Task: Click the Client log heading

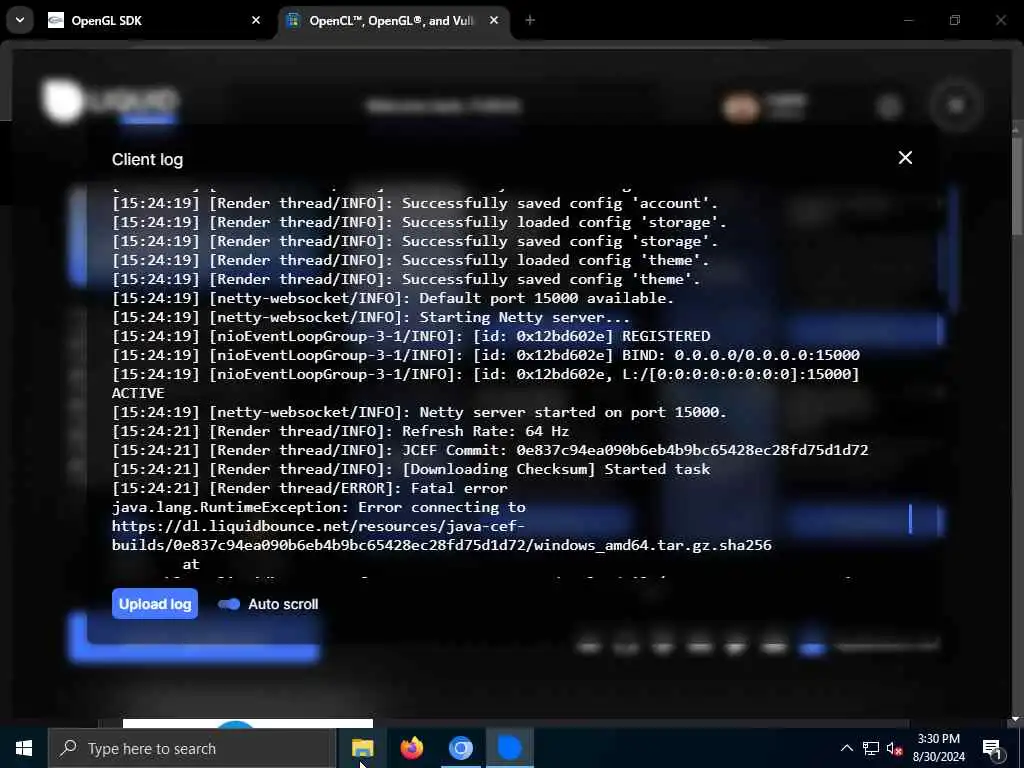Action: pos(148,159)
